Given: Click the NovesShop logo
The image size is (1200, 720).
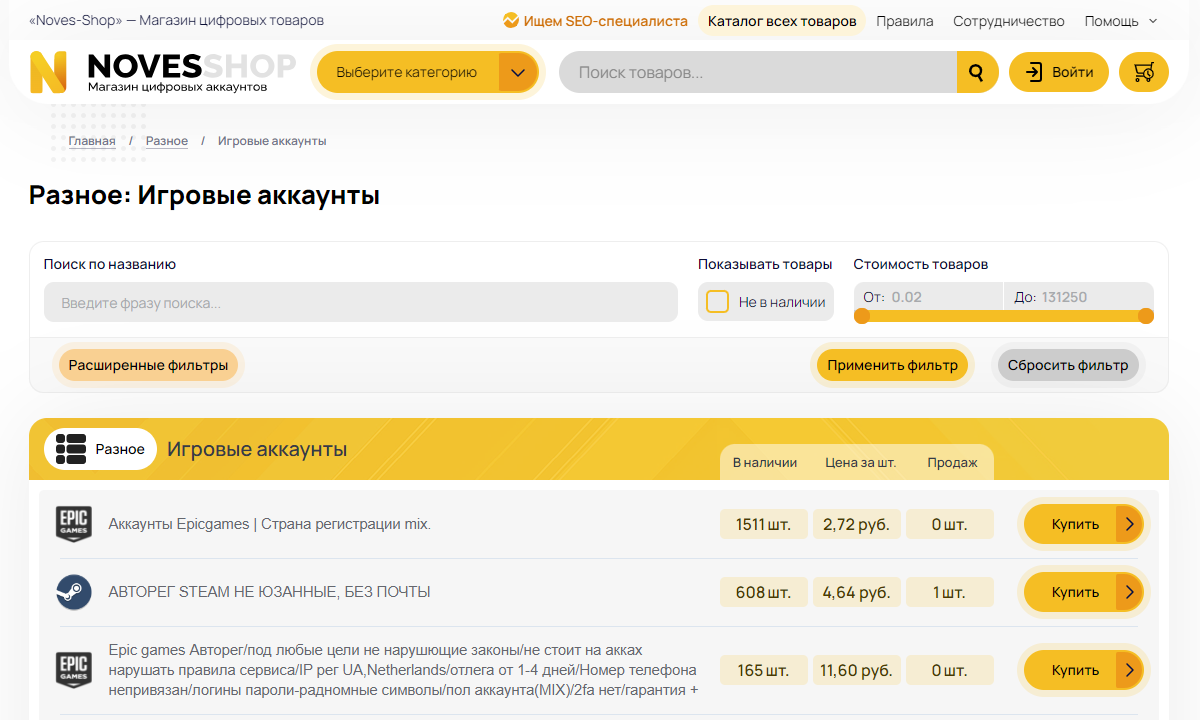Looking at the screenshot, I should (x=162, y=72).
